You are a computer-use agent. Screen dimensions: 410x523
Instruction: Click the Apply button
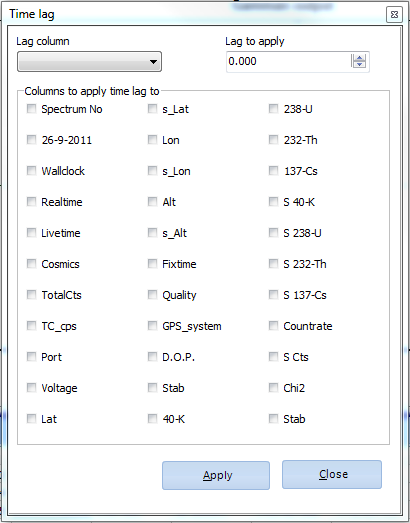[x=216, y=475]
